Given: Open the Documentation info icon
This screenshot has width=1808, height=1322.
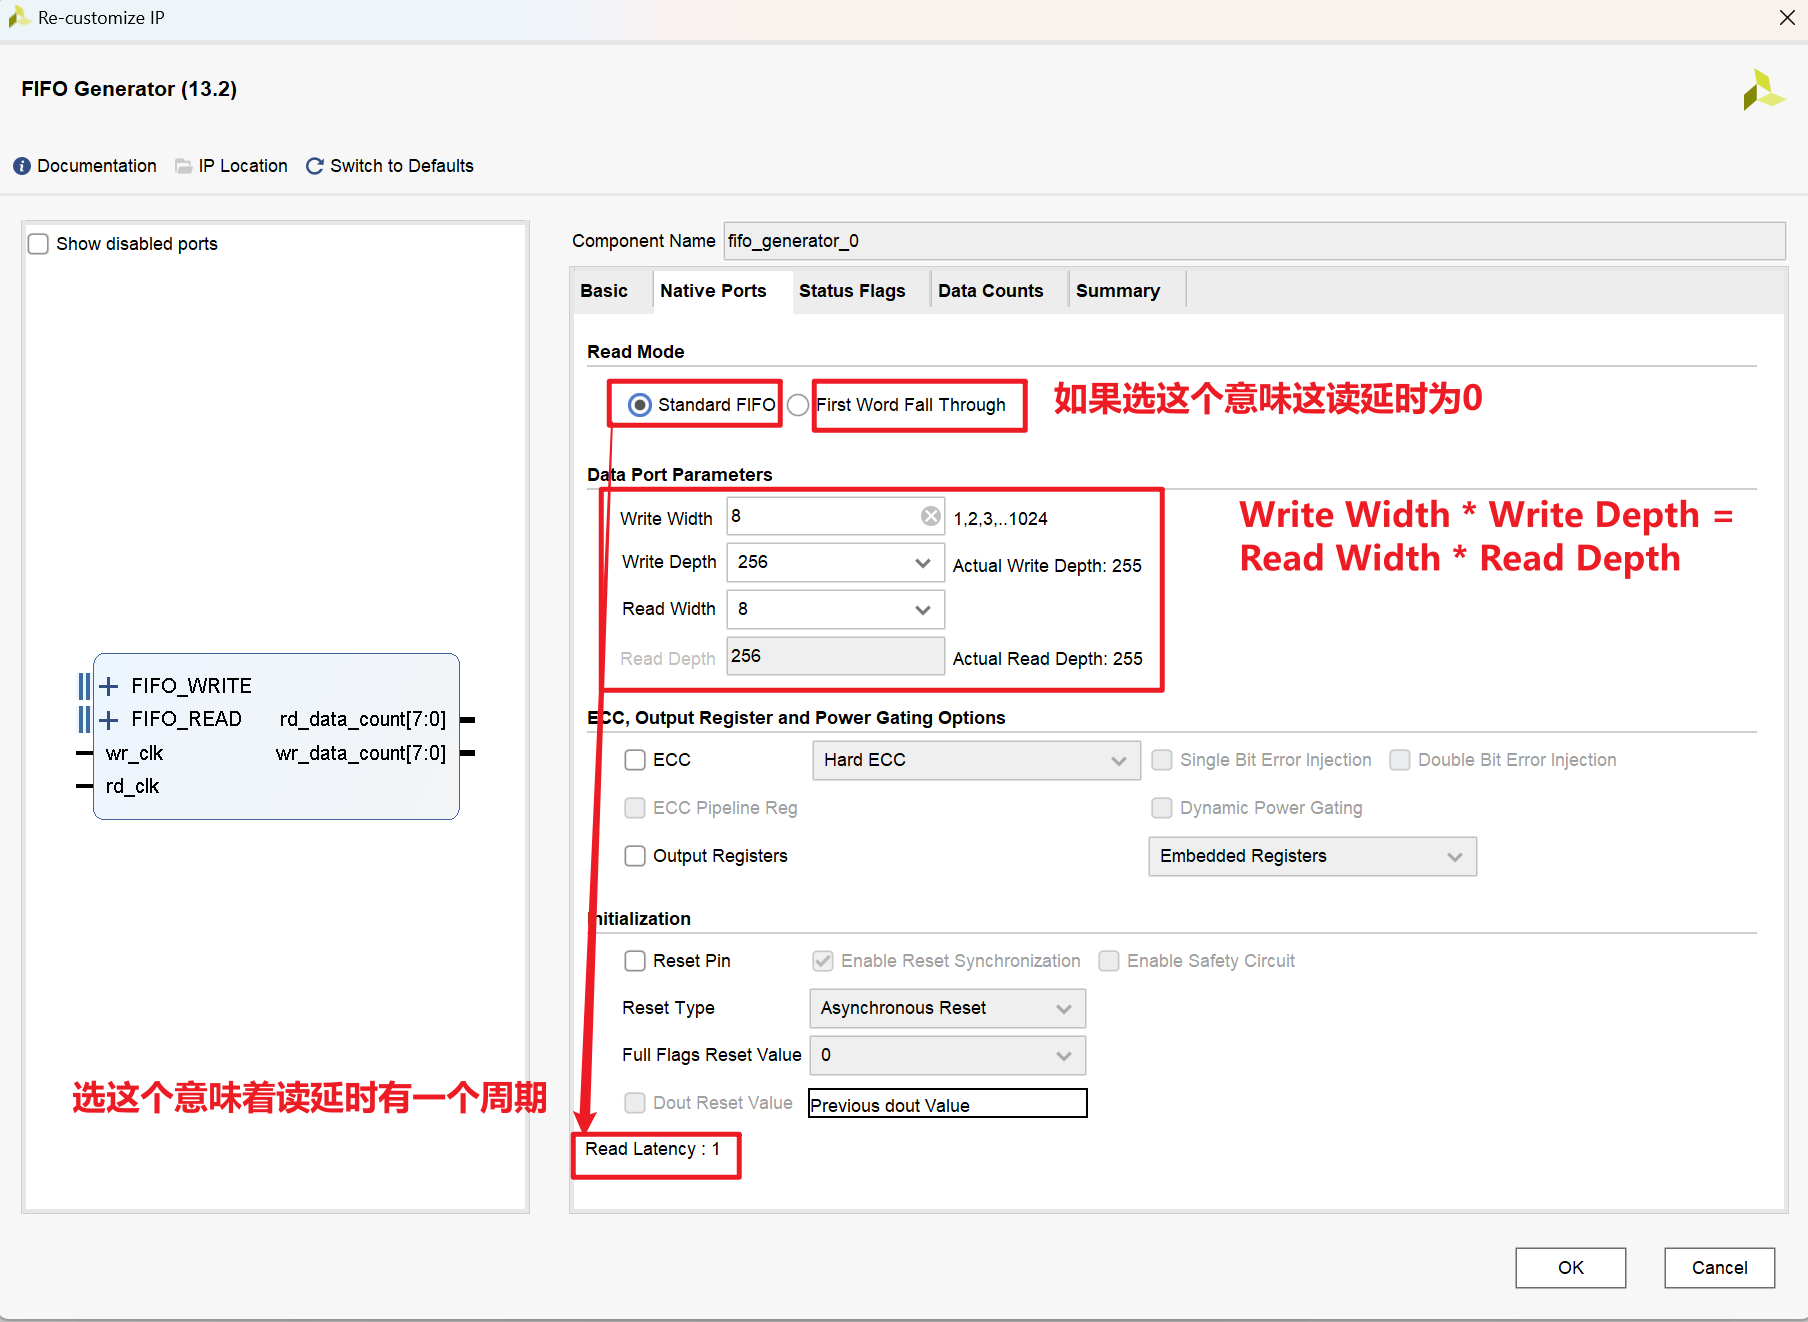Looking at the screenshot, I should point(22,166).
